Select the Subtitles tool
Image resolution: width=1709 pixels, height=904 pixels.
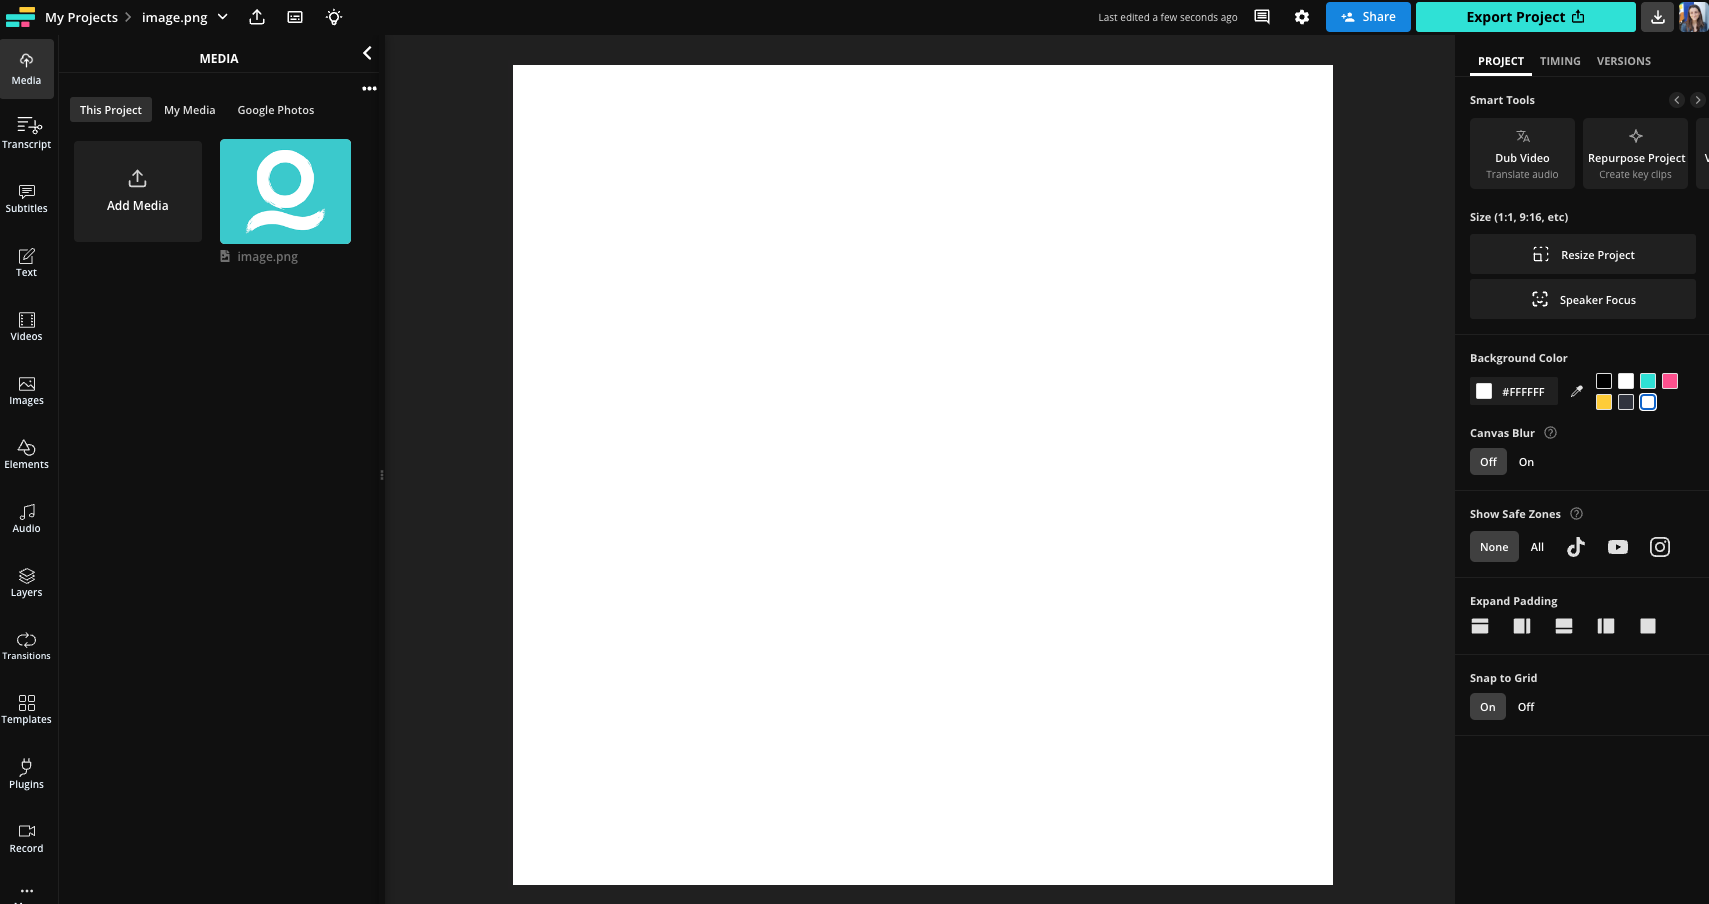click(26, 197)
